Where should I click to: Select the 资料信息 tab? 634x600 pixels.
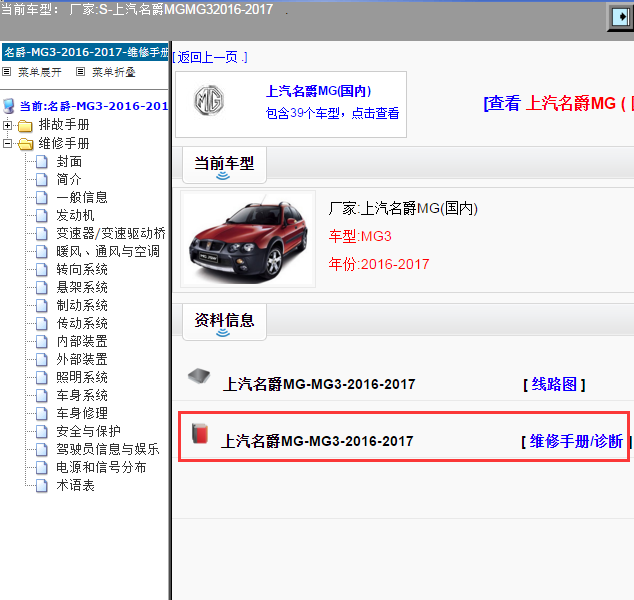(224, 322)
